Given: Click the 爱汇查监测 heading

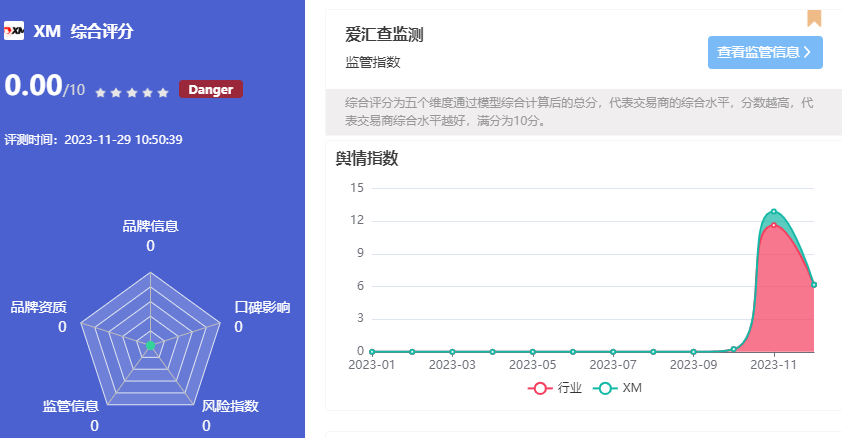Looking at the screenshot, I should (x=384, y=34).
